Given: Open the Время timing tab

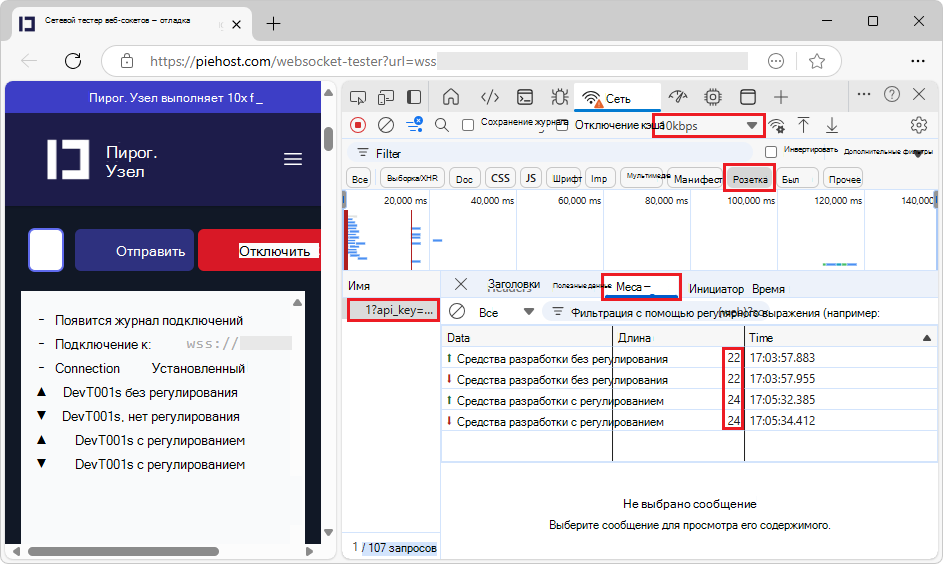Looking at the screenshot, I should (x=768, y=289).
